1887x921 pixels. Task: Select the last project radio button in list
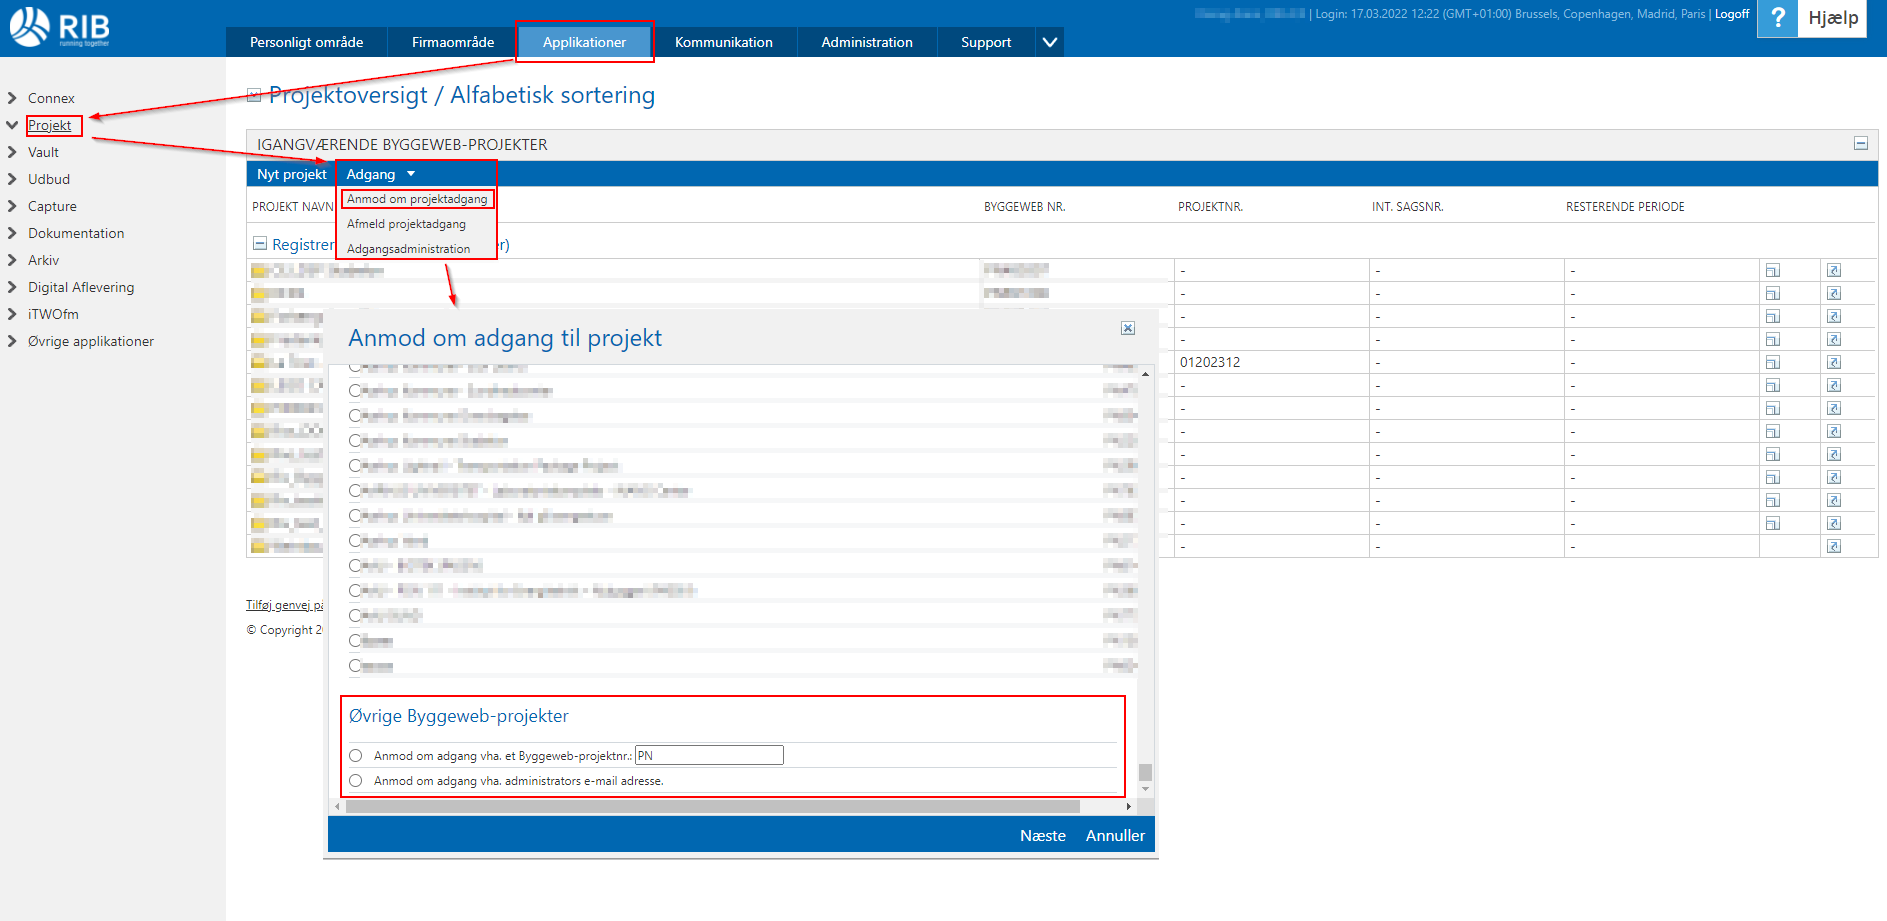tap(355, 665)
